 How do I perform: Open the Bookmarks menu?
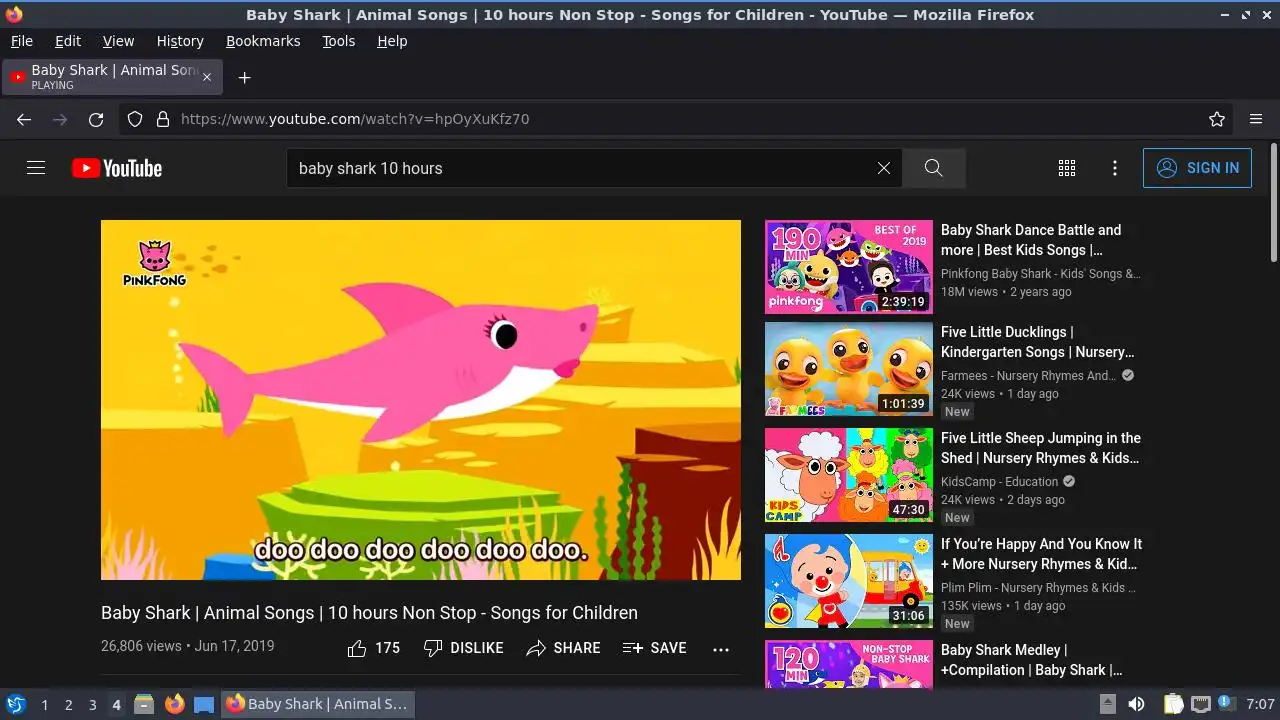coord(263,41)
